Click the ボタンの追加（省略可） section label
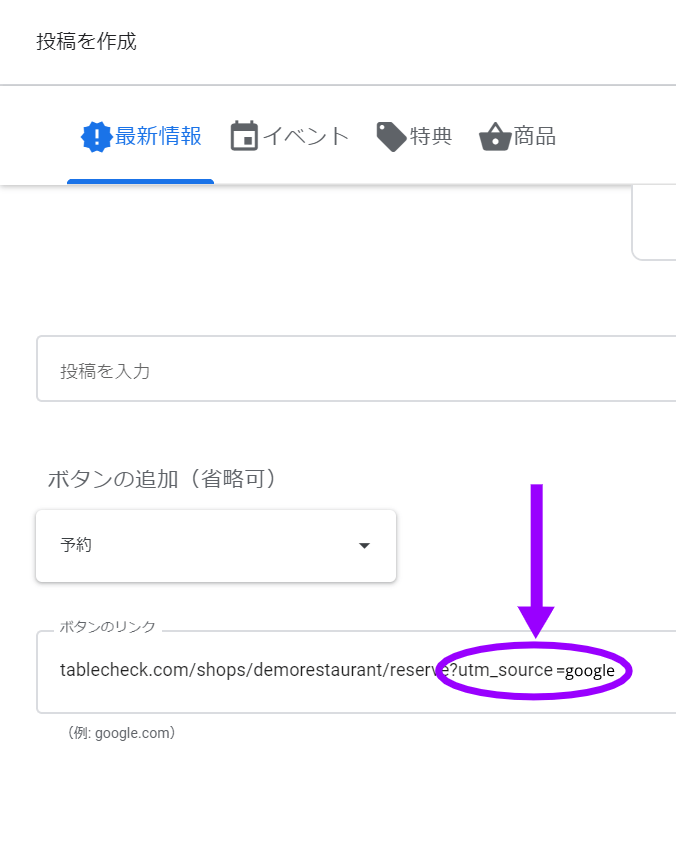 [162, 479]
